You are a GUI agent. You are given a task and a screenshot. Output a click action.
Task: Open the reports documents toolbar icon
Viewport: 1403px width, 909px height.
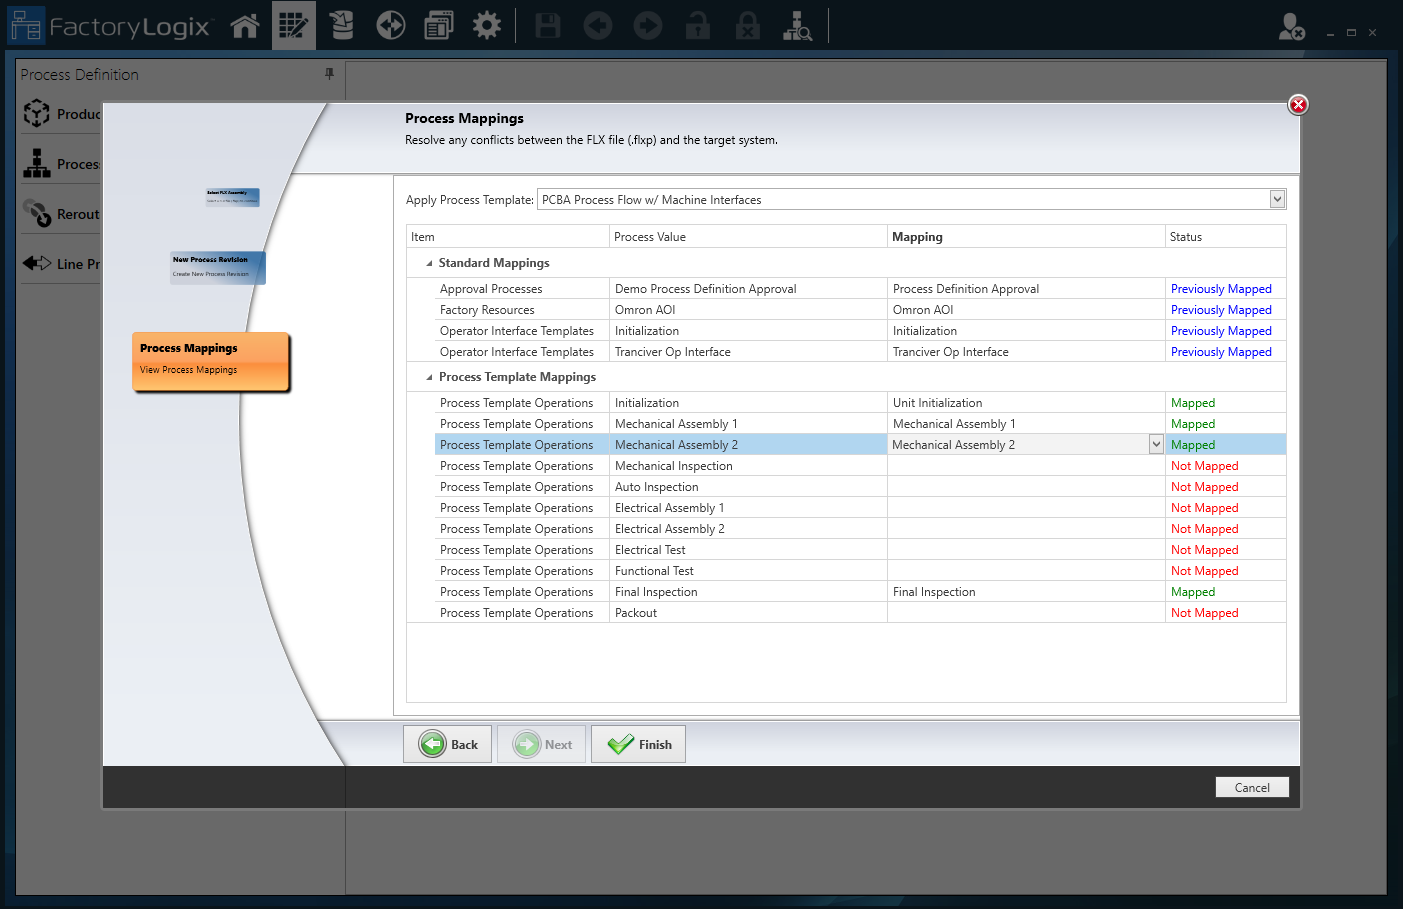[437, 25]
